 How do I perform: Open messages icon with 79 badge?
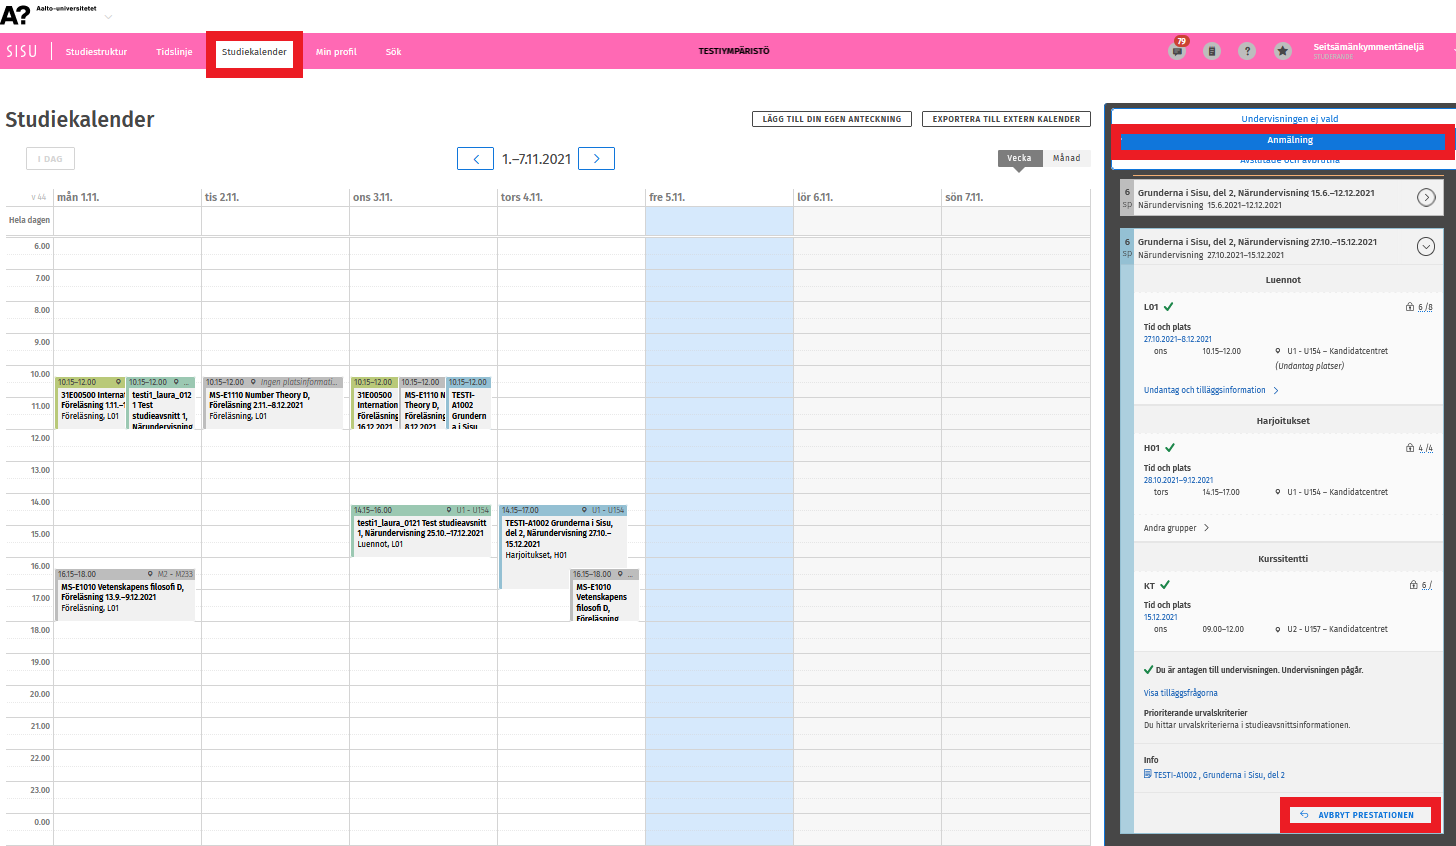1177,51
